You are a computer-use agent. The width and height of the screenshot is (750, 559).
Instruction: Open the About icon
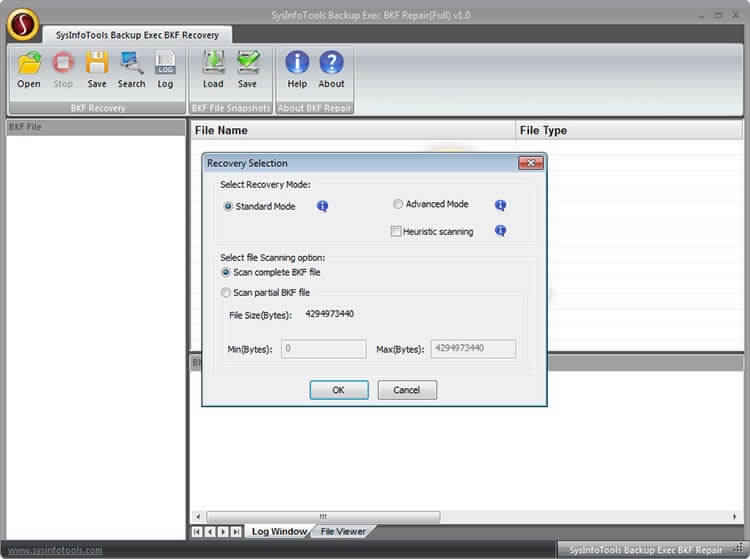331,69
